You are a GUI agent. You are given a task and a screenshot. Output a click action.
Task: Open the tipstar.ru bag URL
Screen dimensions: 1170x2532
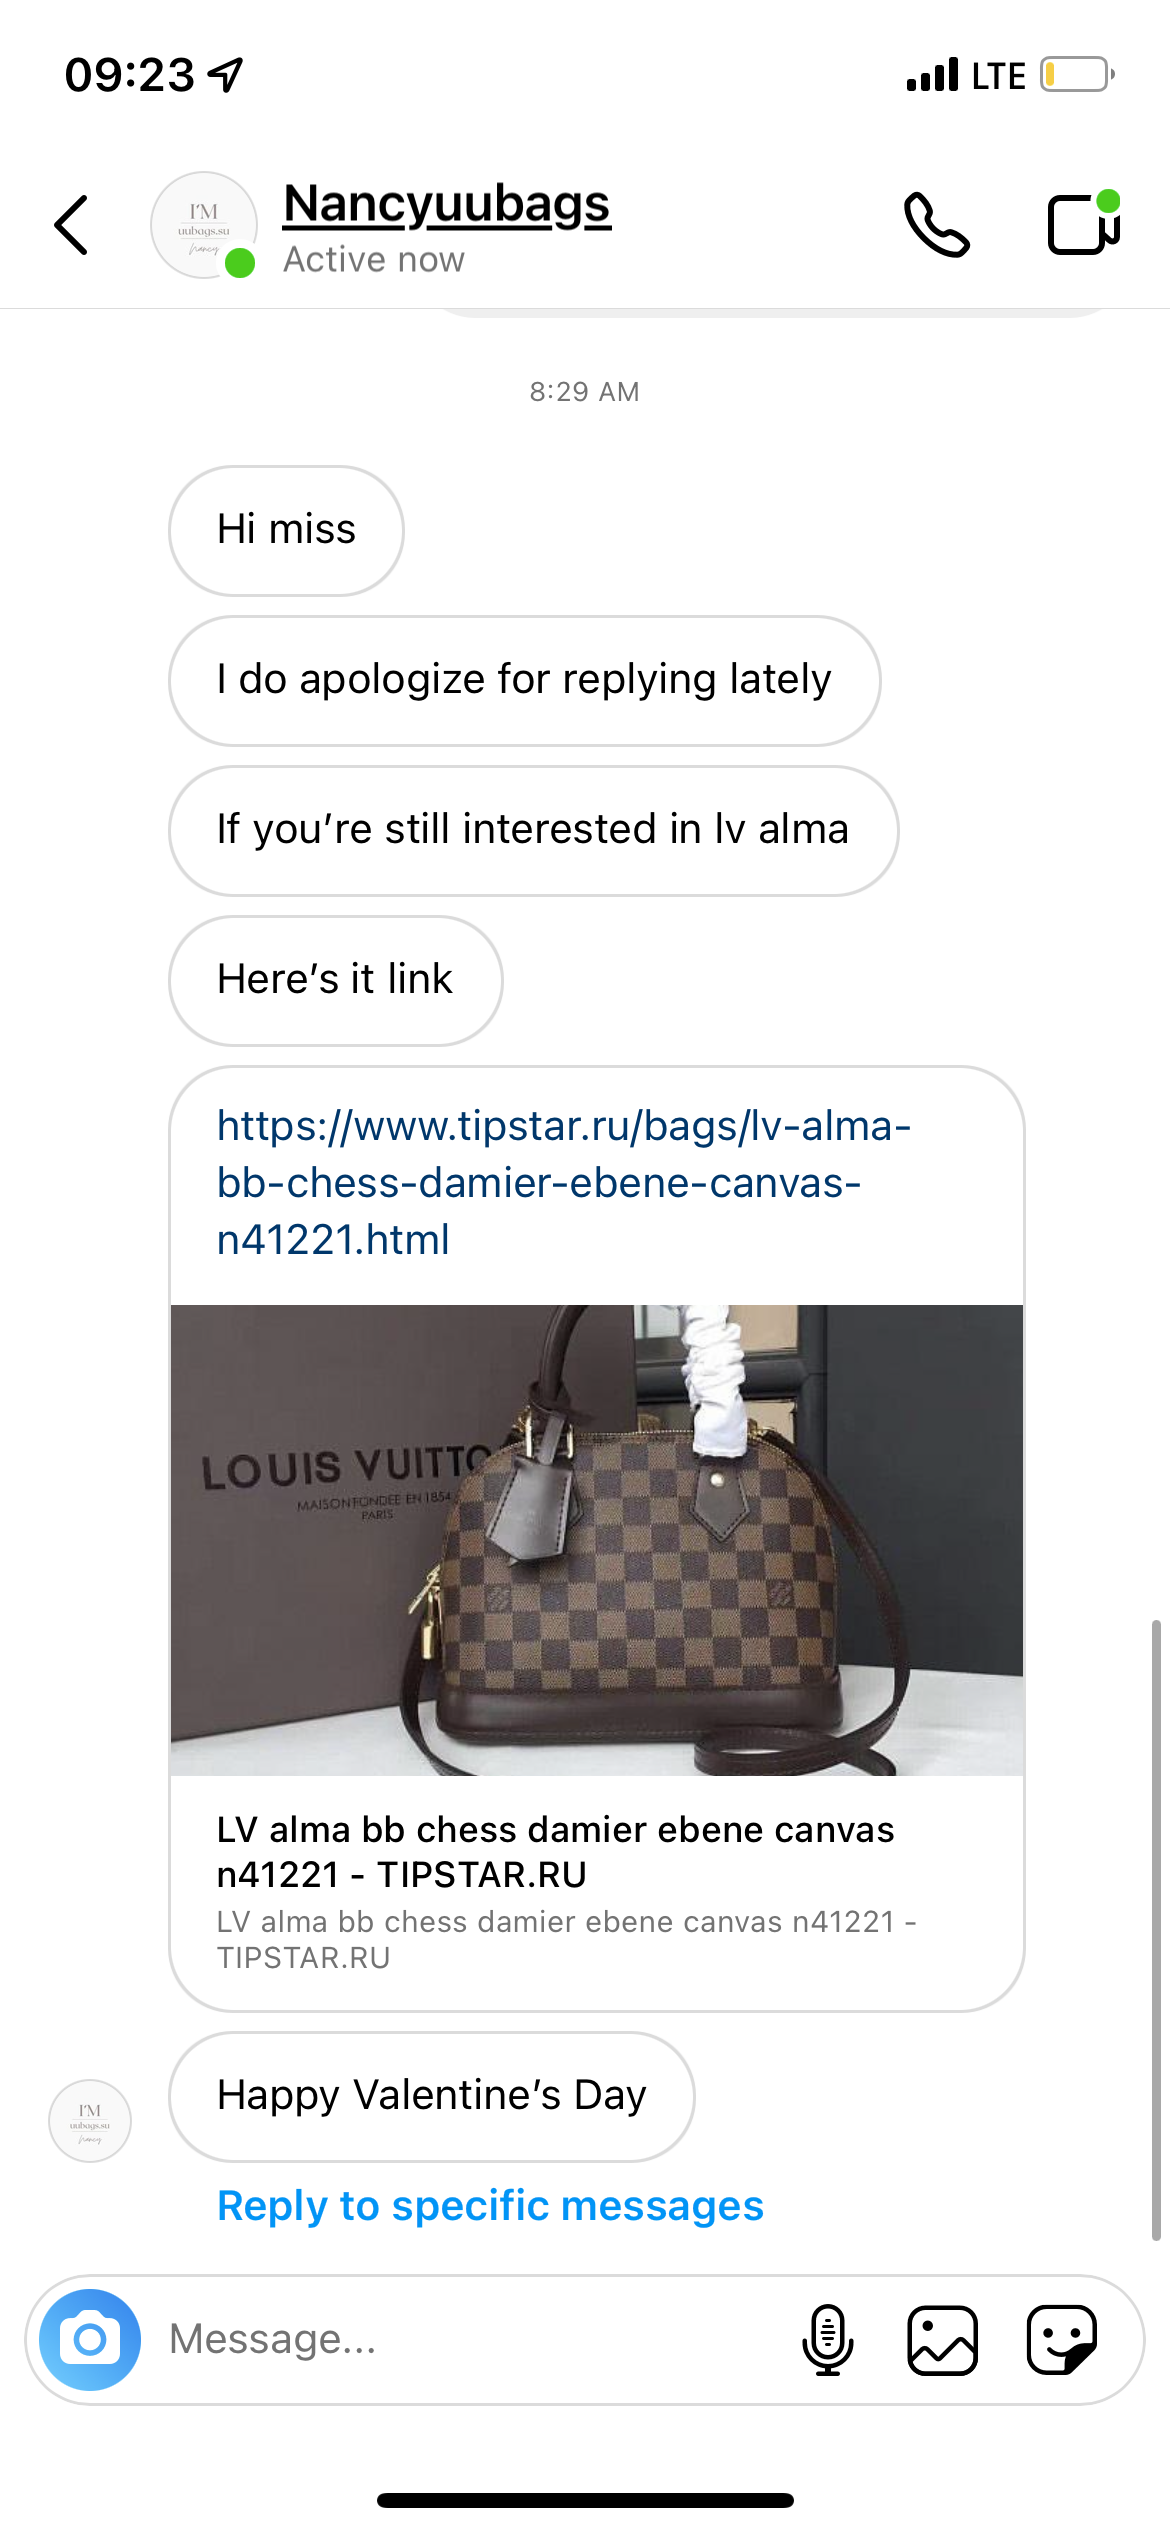[x=563, y=1183]
